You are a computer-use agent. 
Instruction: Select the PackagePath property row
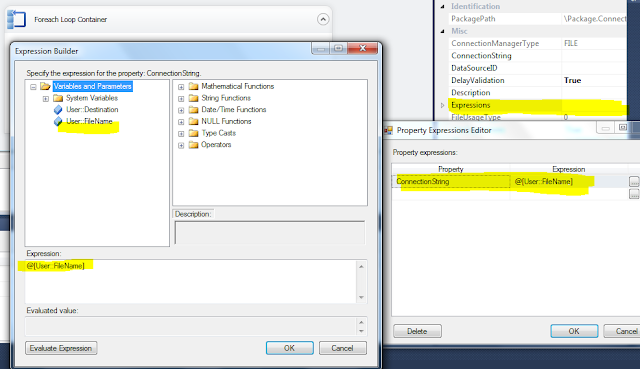(x=538, y=19)
